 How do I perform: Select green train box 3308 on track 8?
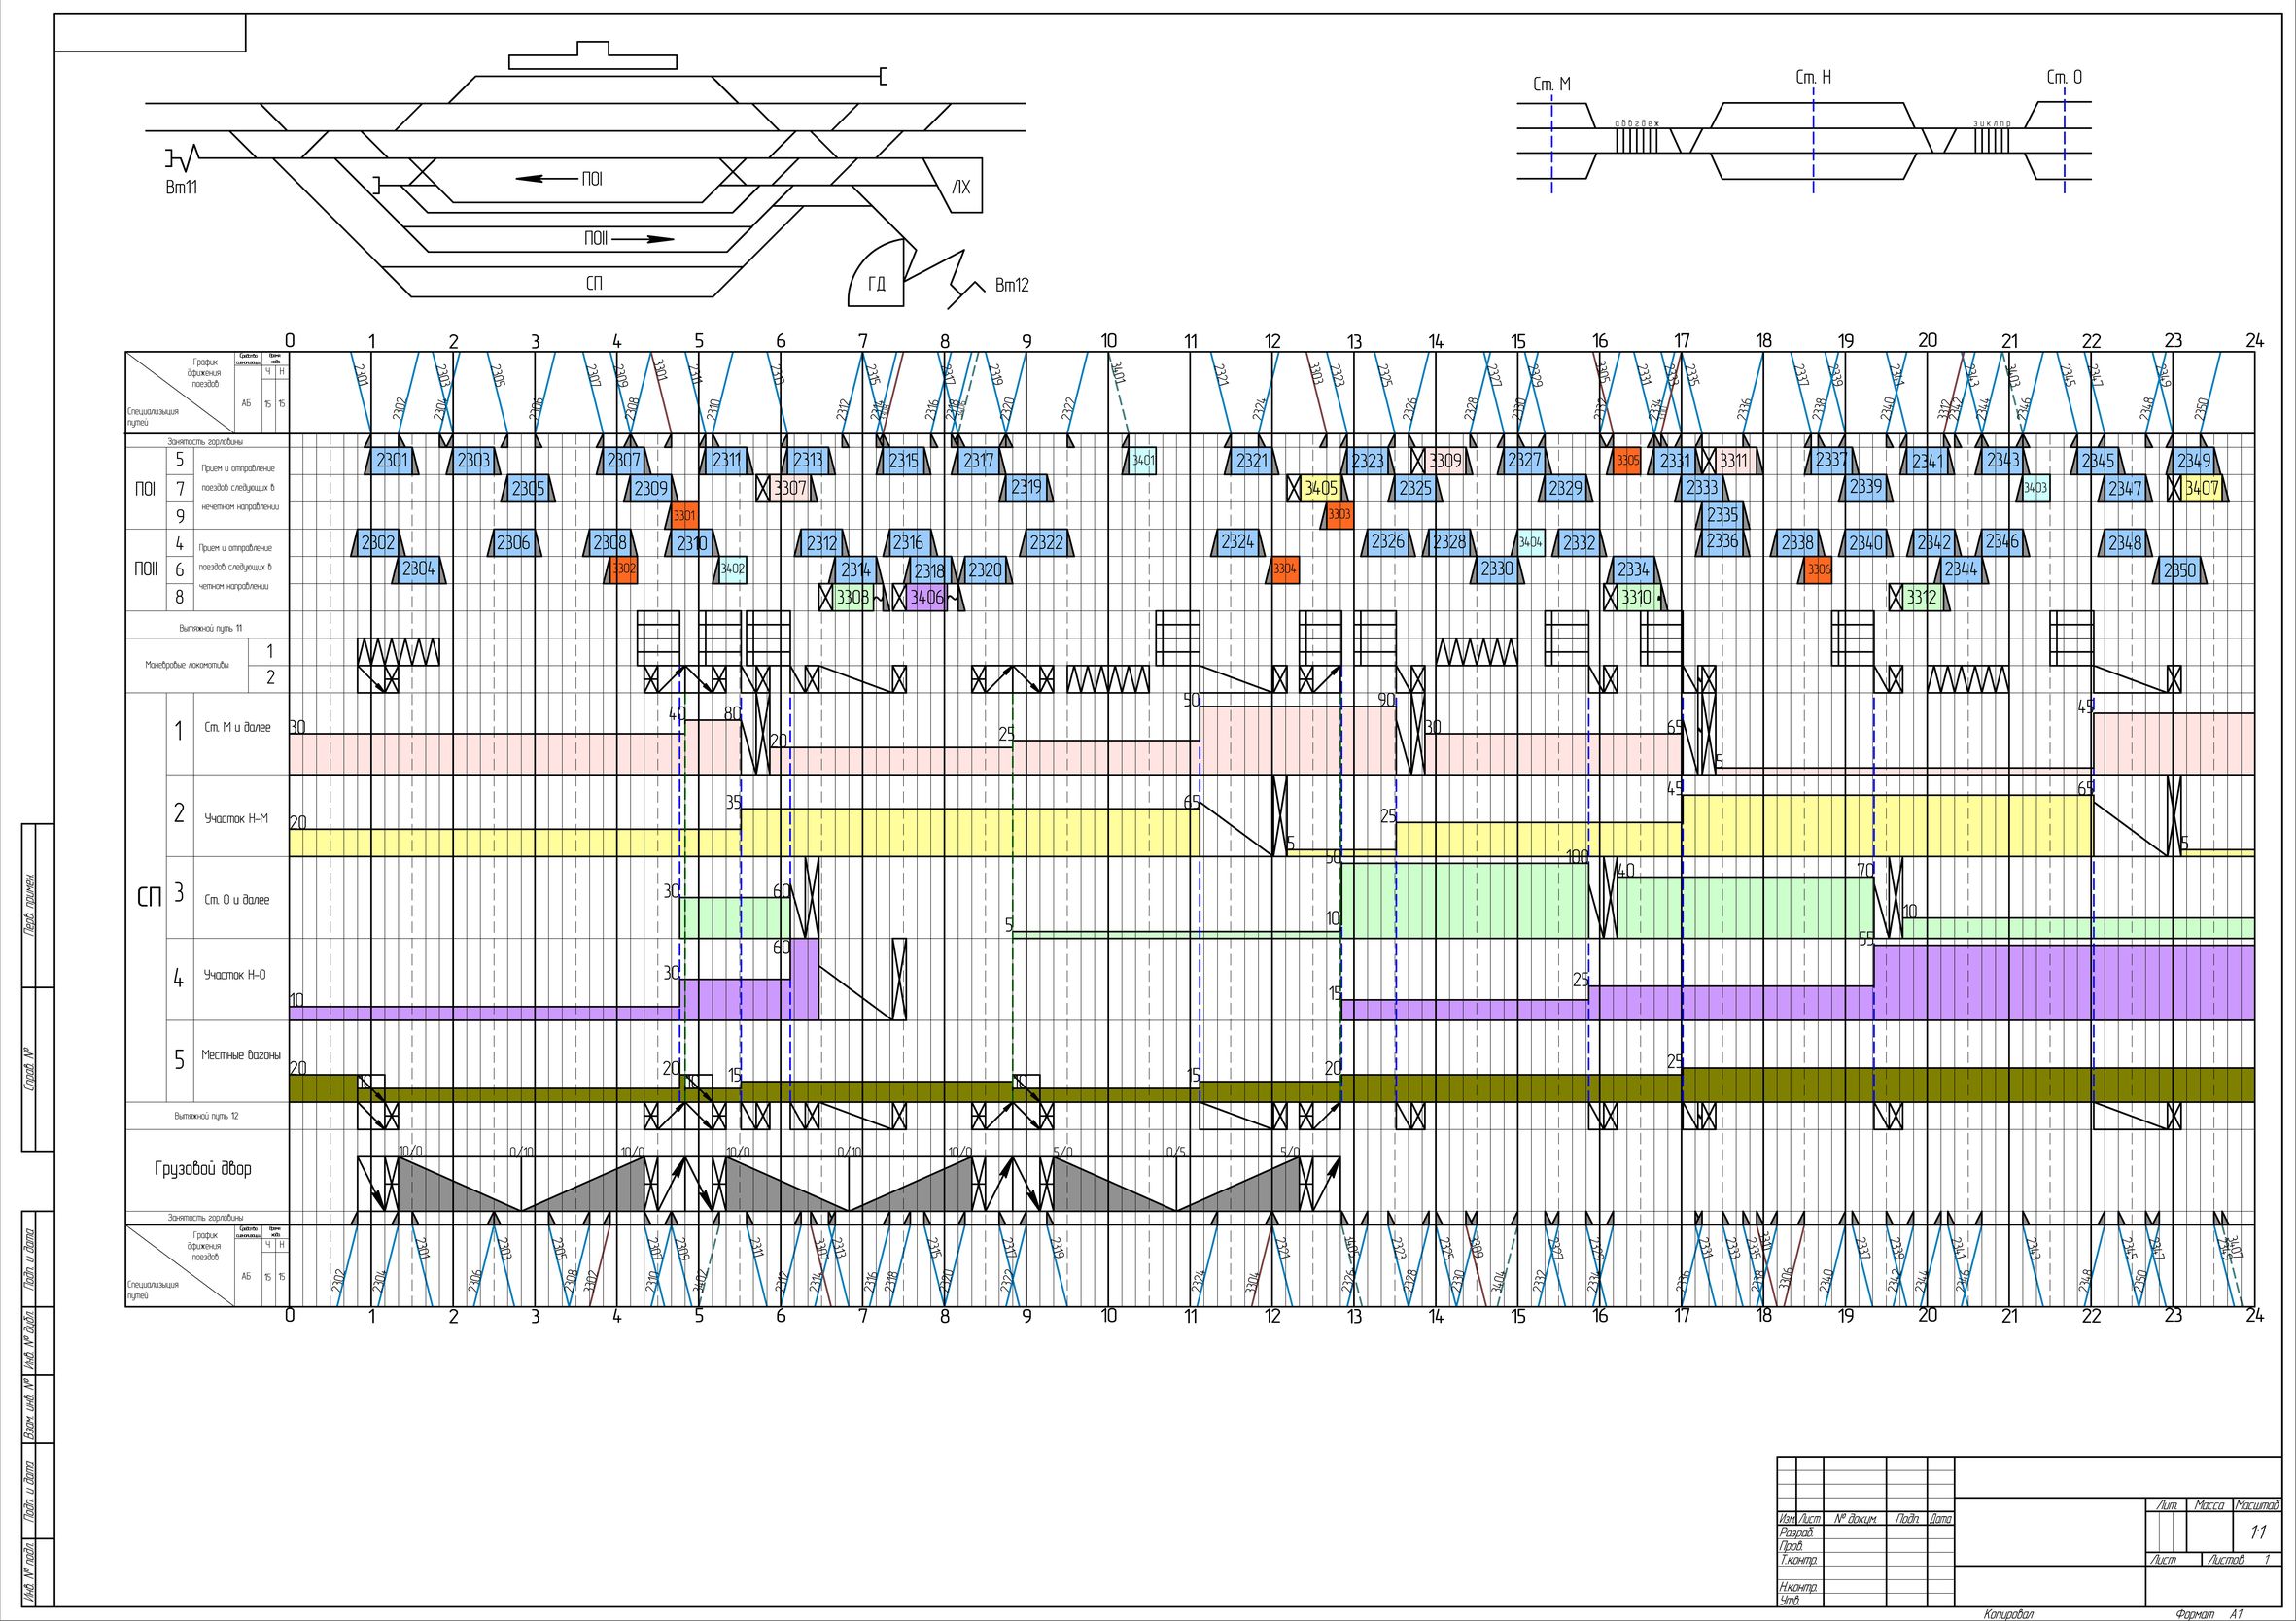point(853,597)
